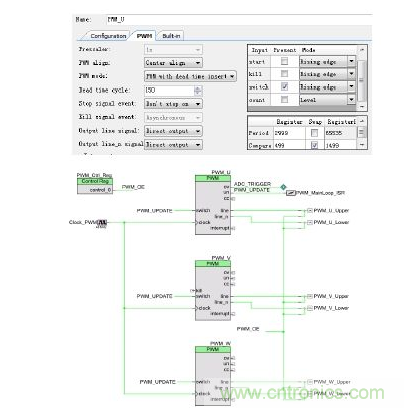Click the PWM_U_Upper output pin

(310, 210)
